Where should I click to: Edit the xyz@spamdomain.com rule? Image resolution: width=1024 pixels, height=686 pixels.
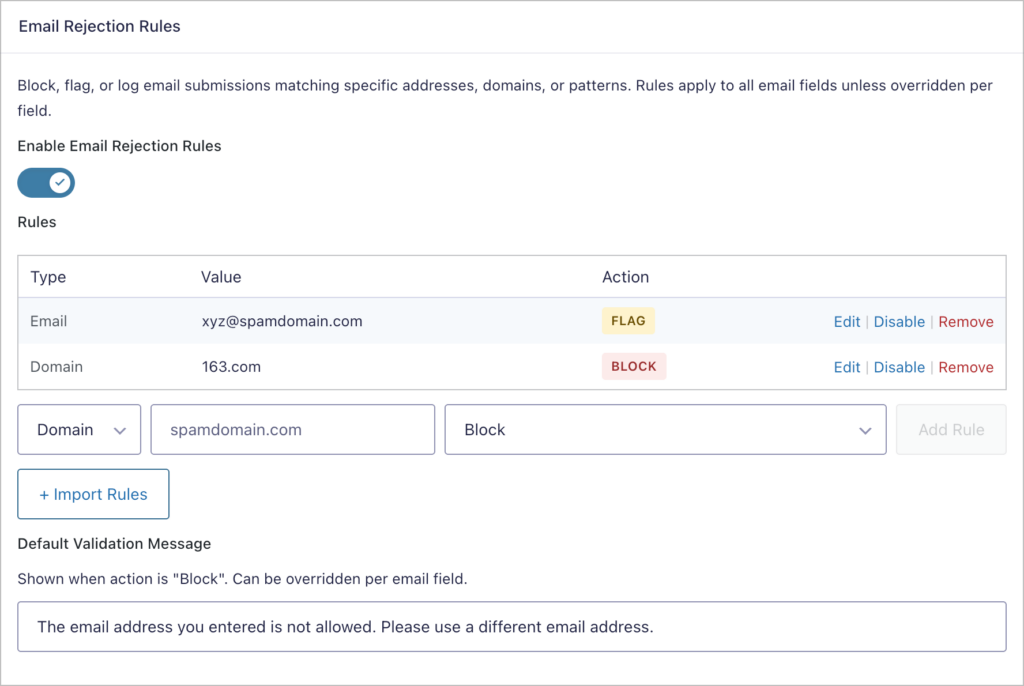point(846,321)
